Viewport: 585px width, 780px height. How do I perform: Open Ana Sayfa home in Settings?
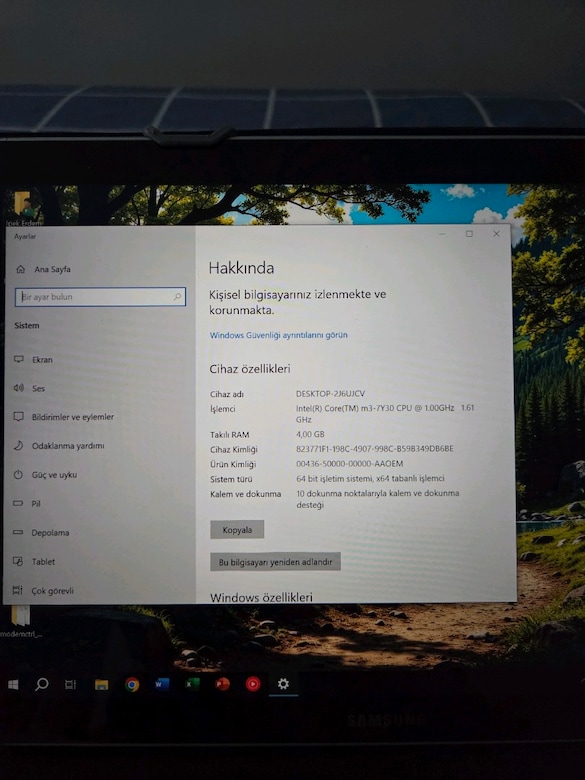pos(43,269)
